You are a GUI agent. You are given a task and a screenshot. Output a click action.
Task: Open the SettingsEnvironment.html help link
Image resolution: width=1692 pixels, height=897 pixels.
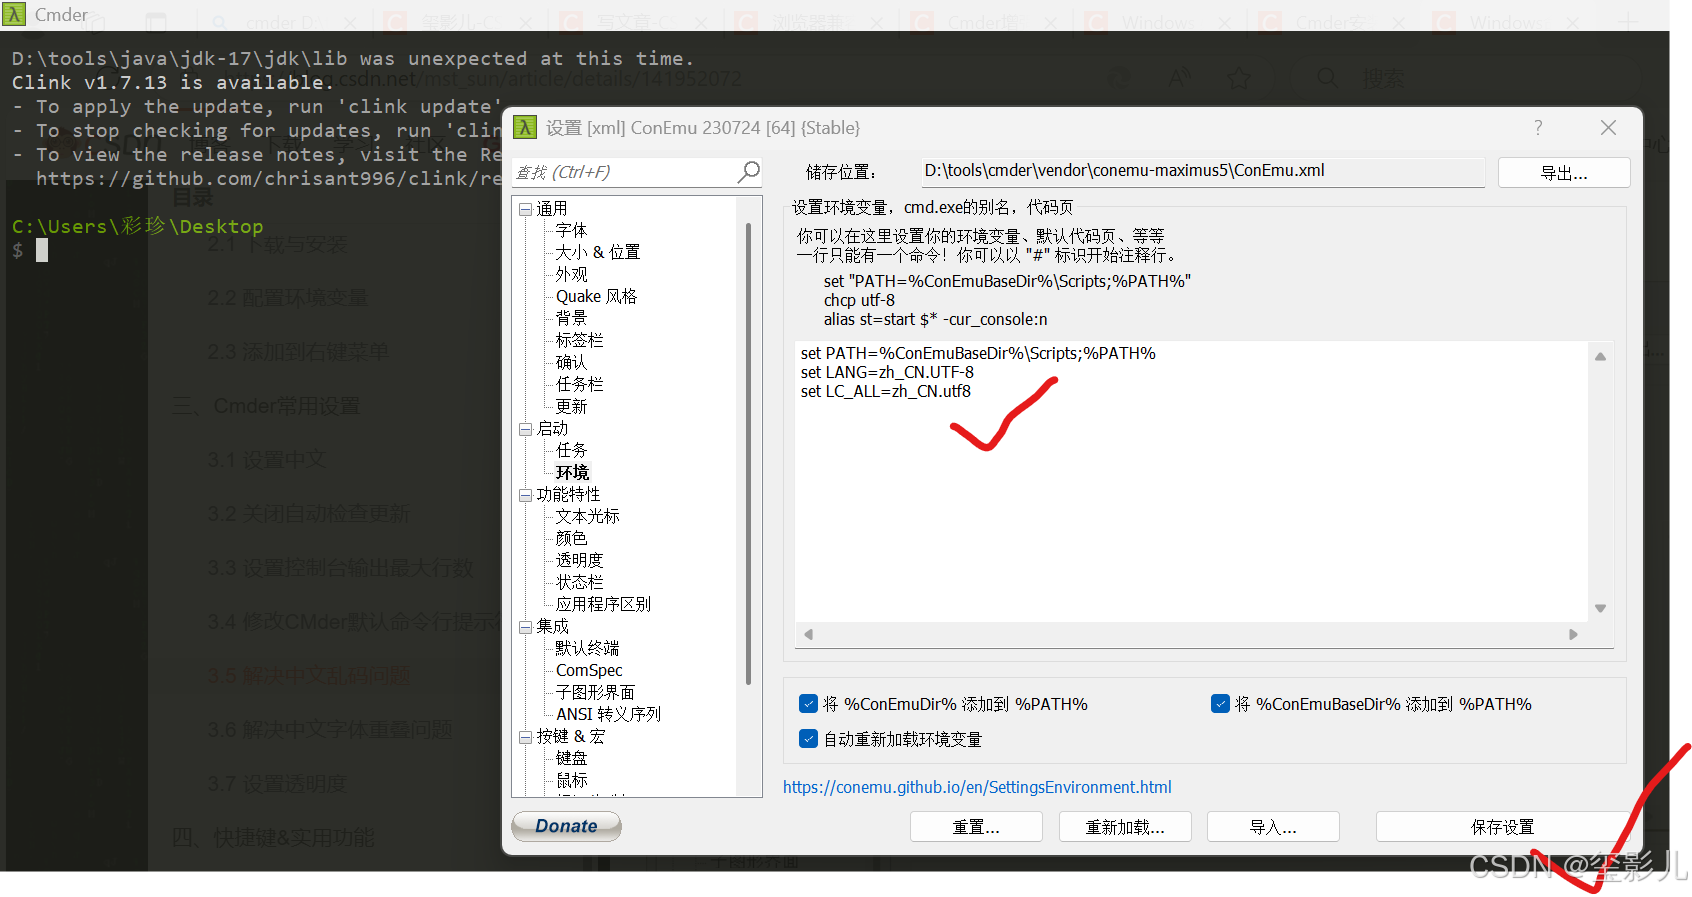click(977, 787)
